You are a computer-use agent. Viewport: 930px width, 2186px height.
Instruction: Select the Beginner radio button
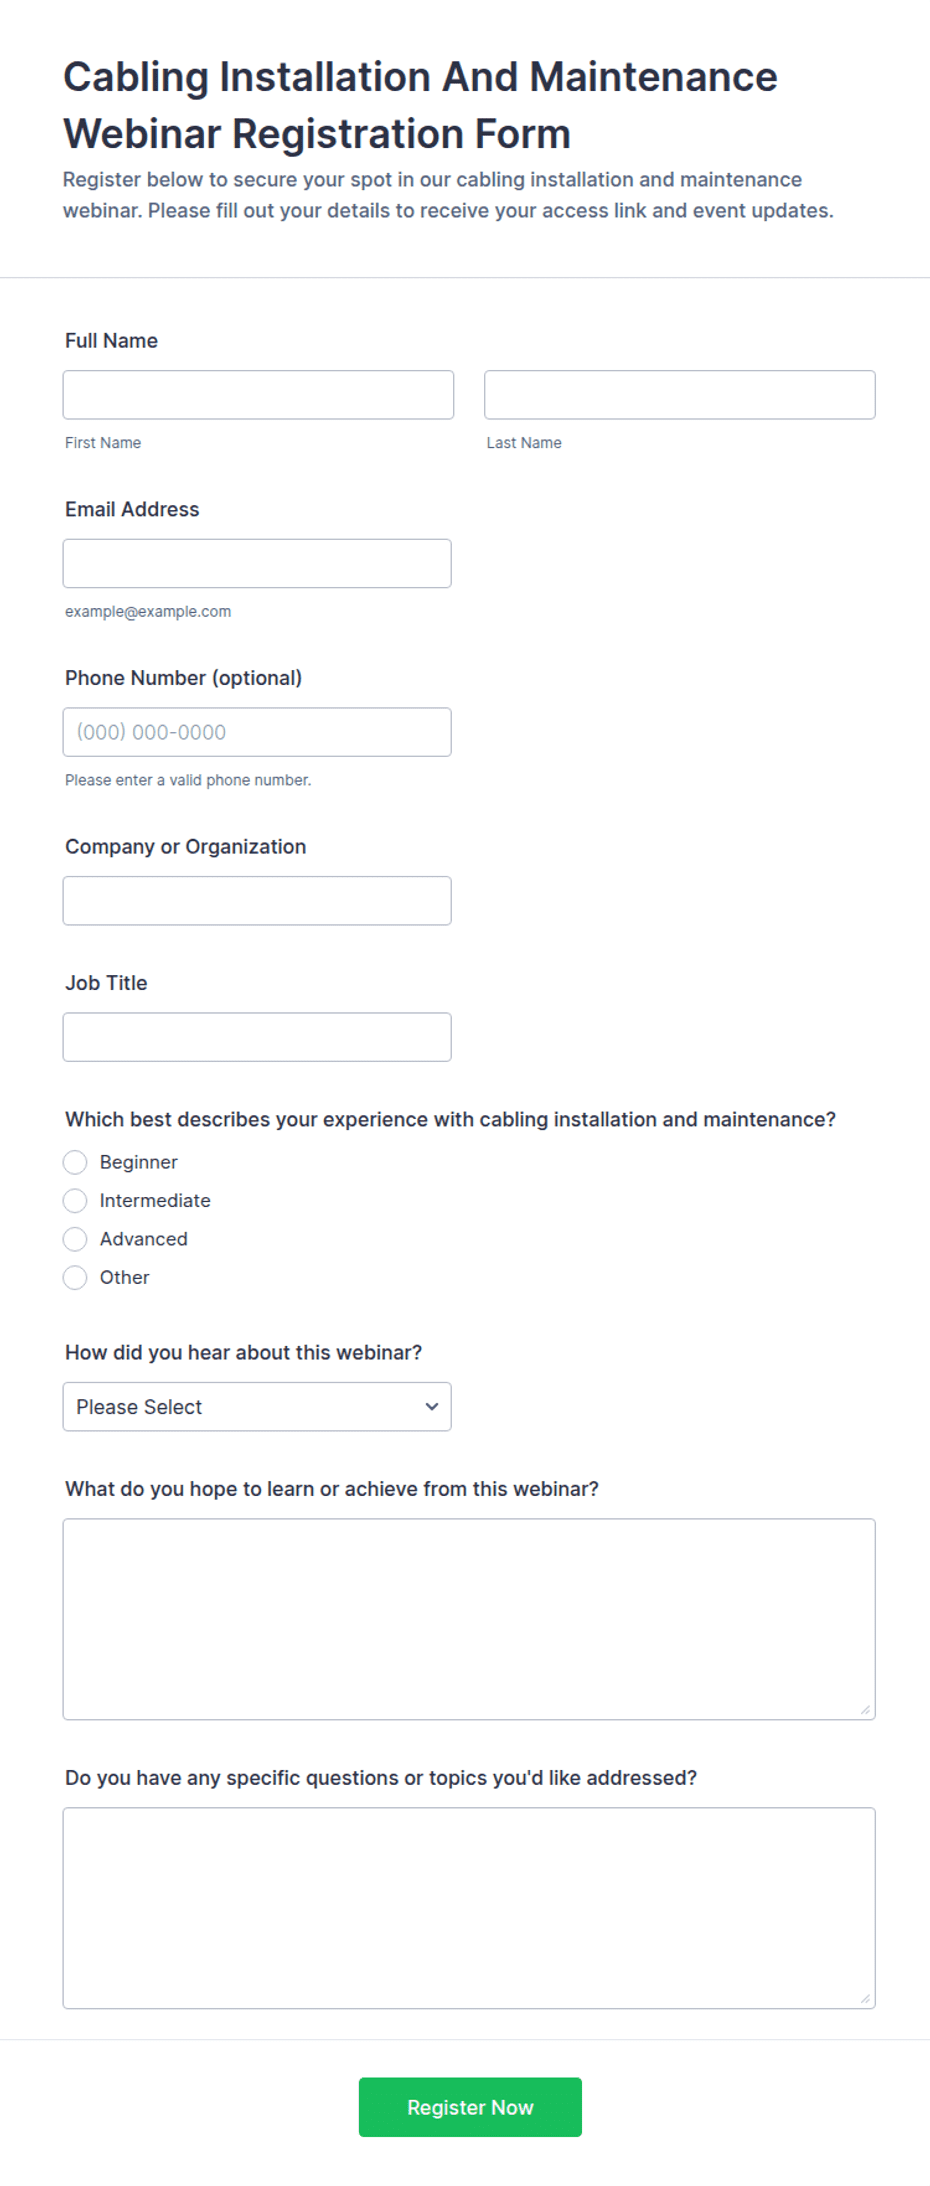(75, 1162)
